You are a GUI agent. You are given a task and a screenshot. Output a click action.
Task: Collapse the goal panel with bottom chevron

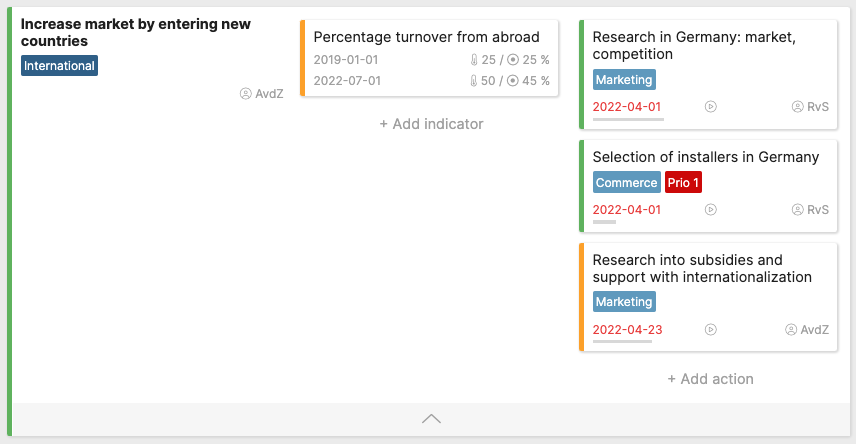pyautogui.click(x=431, y=419)
